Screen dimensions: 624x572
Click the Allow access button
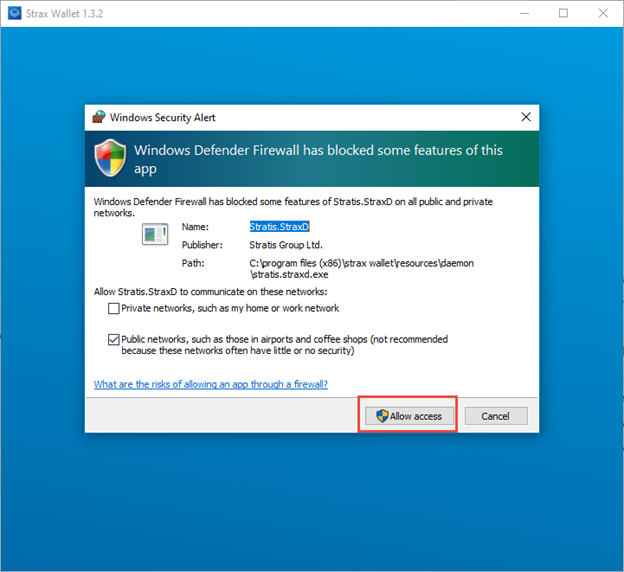pos(409,416)
